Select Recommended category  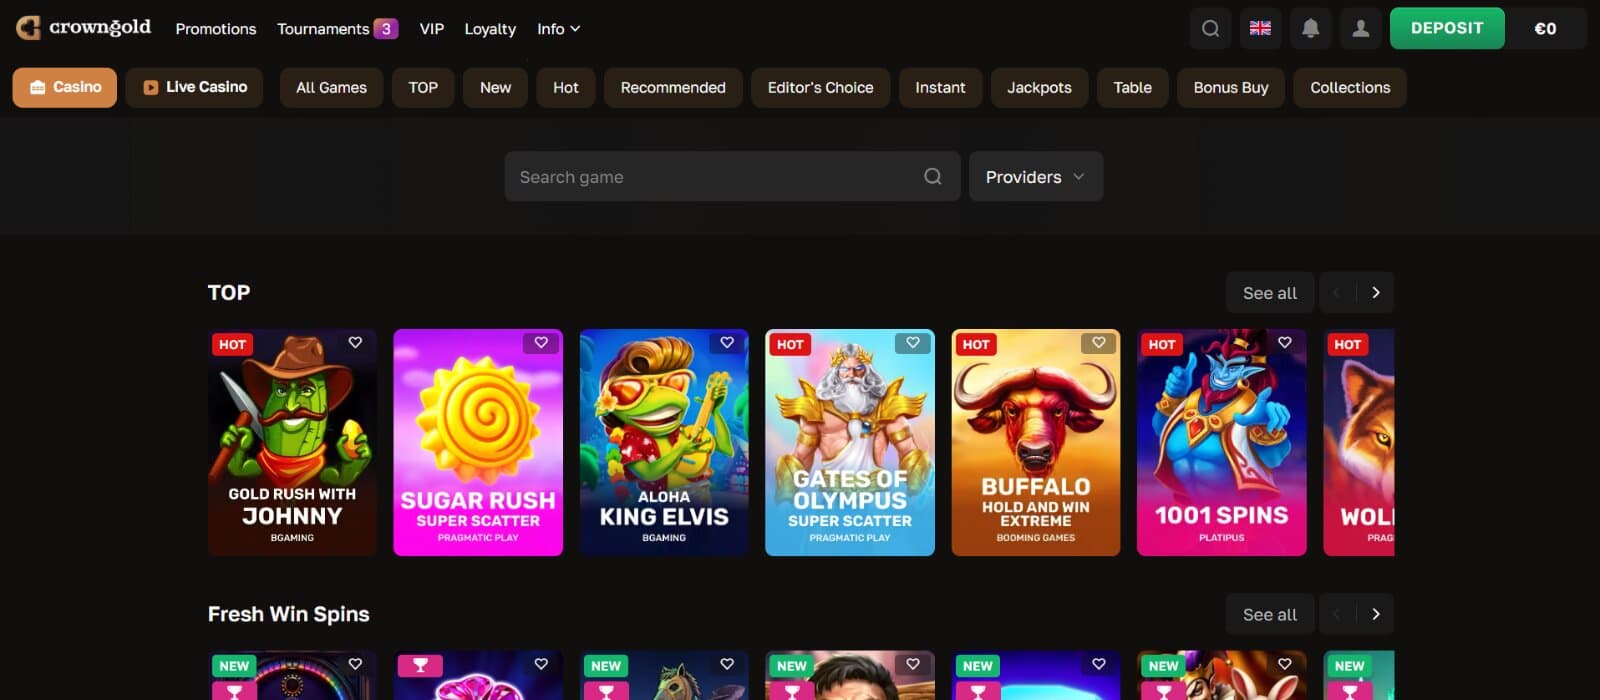tap(673, 87)
